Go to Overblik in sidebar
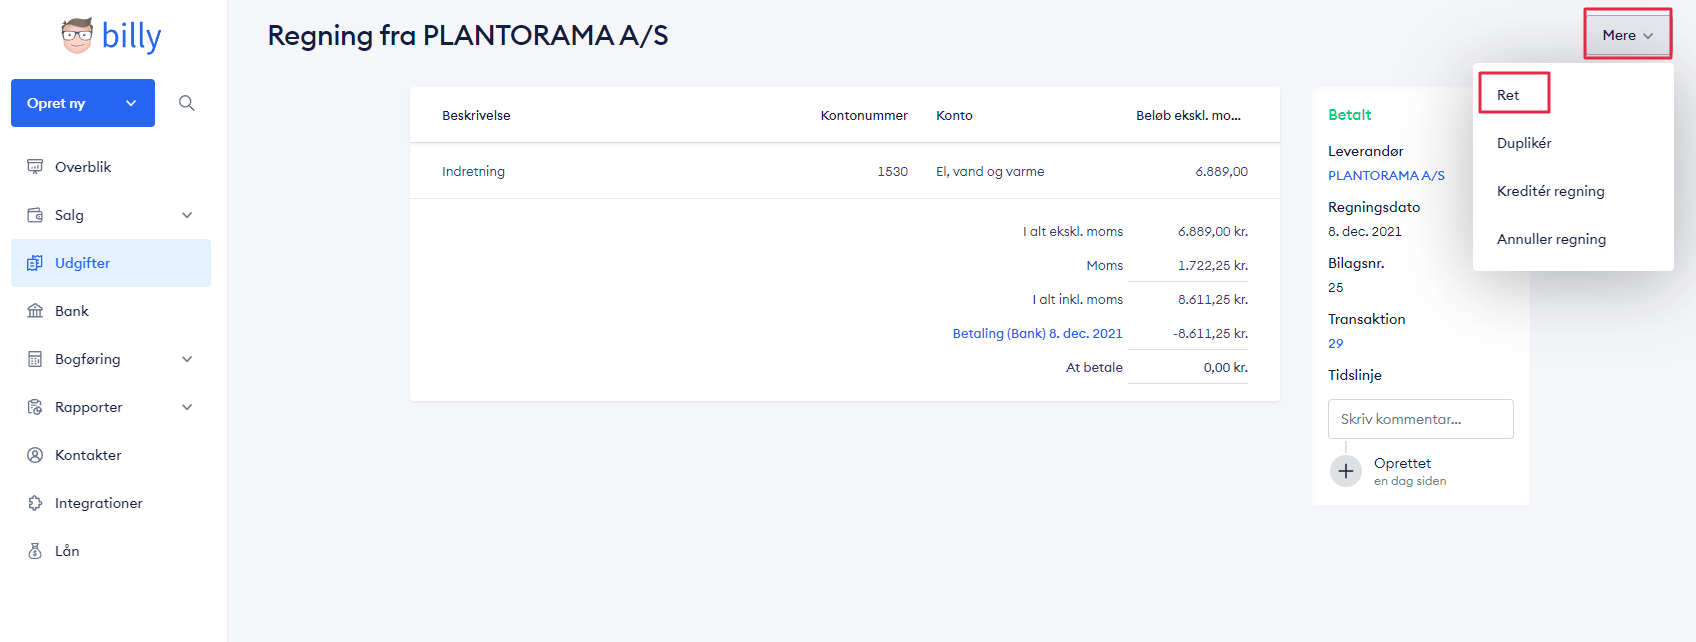This screenshot has height=642, width=1696. [111, 167]
